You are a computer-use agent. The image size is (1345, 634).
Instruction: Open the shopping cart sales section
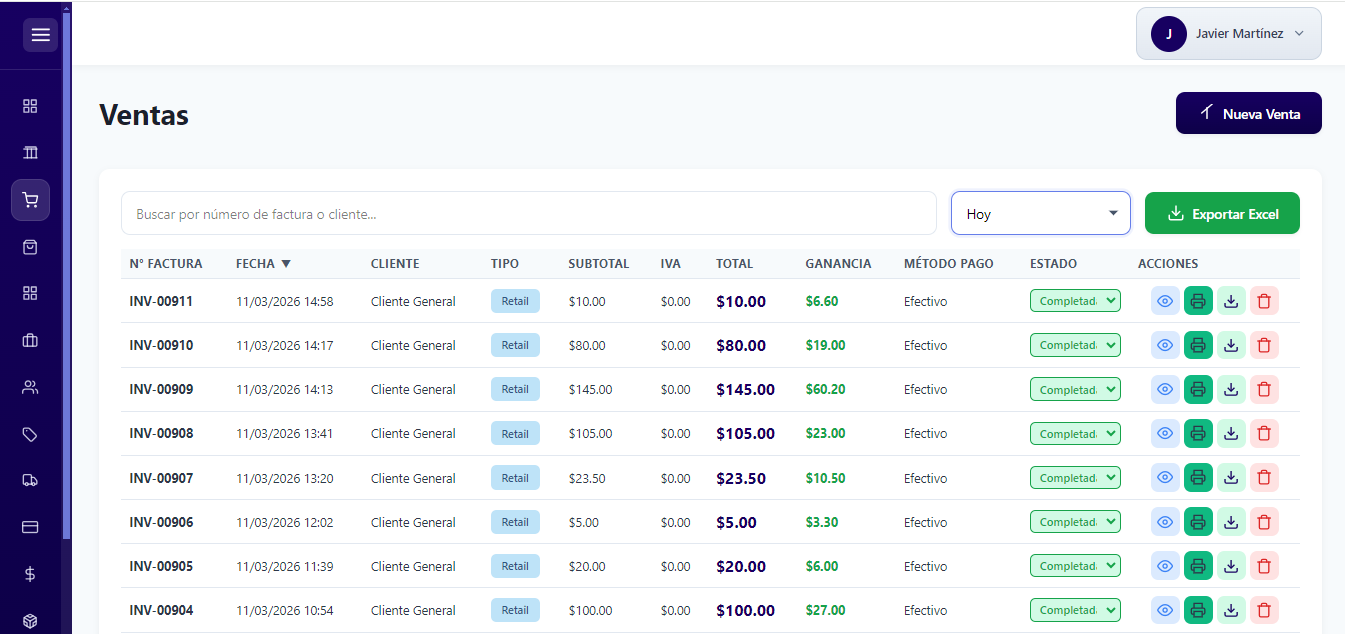30,200
